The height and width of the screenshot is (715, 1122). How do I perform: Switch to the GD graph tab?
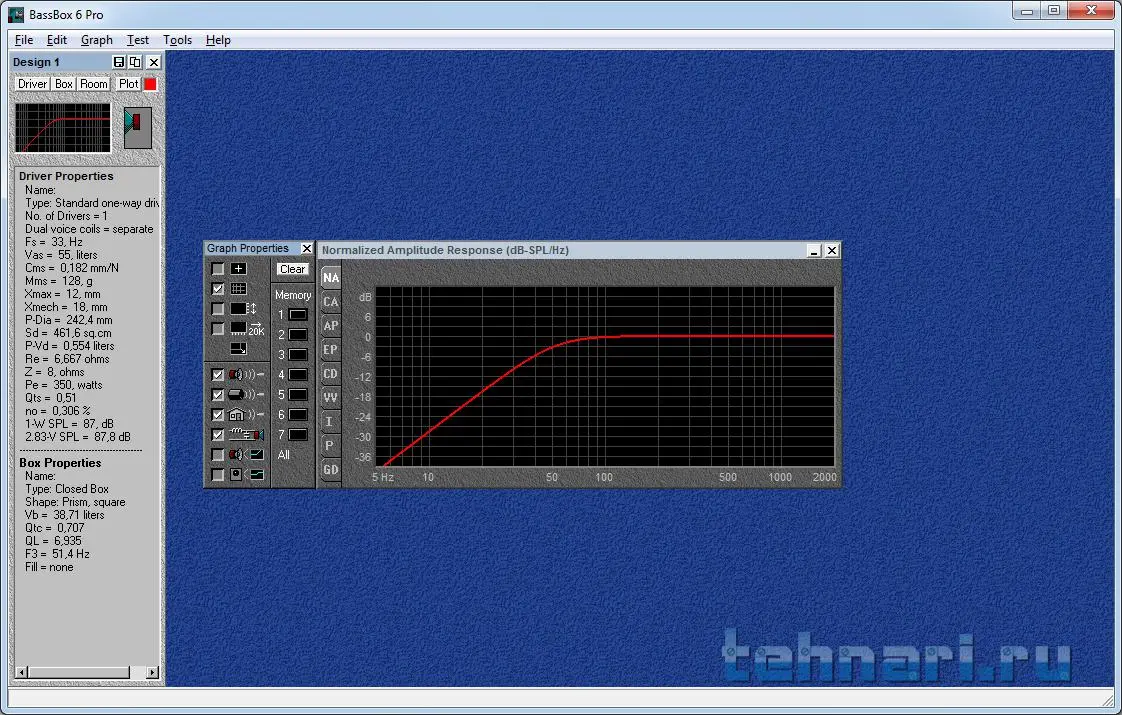tap(331, 470)
